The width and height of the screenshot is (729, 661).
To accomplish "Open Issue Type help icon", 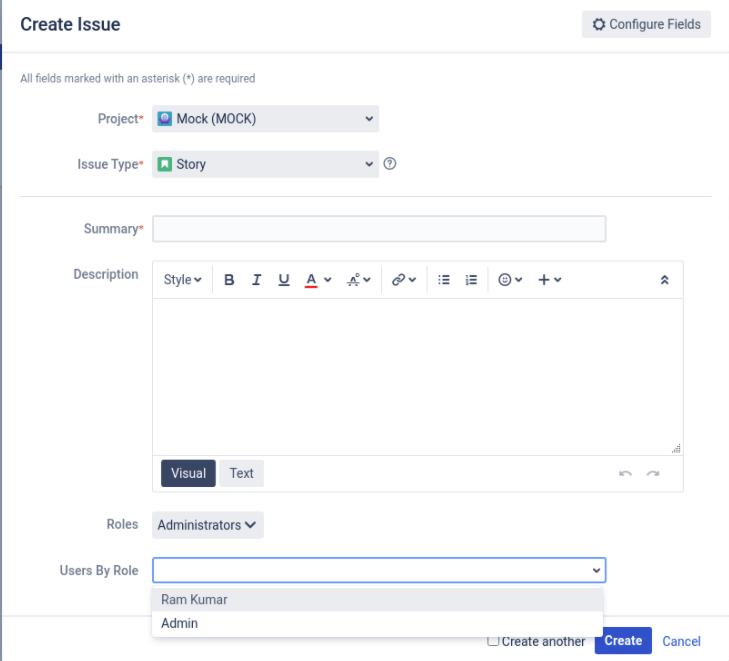I will [390, 164].
